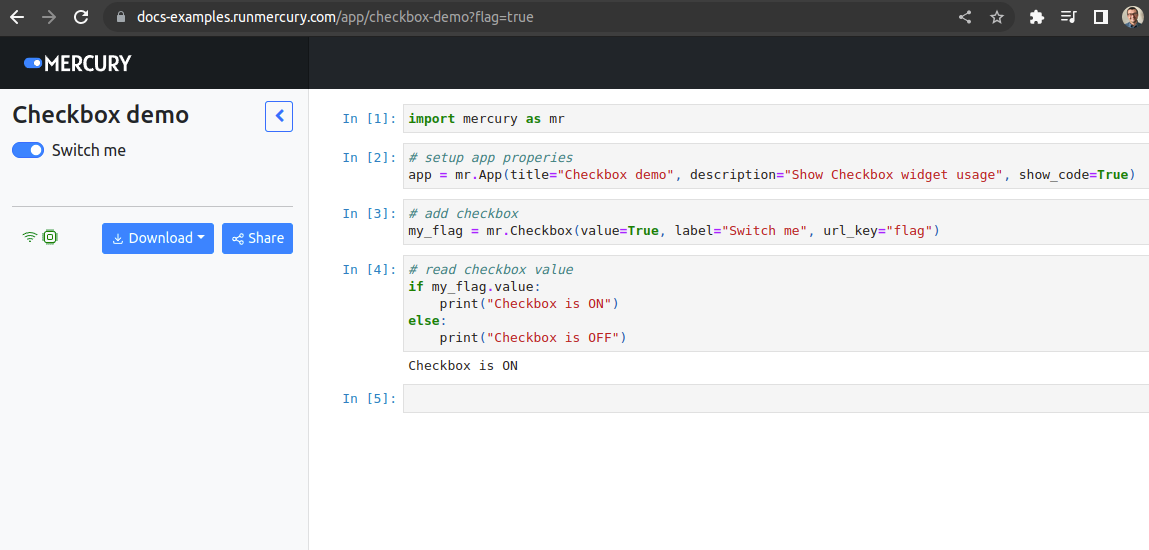
Task: Open the user profile avatar
Action: coord(1131,17)
